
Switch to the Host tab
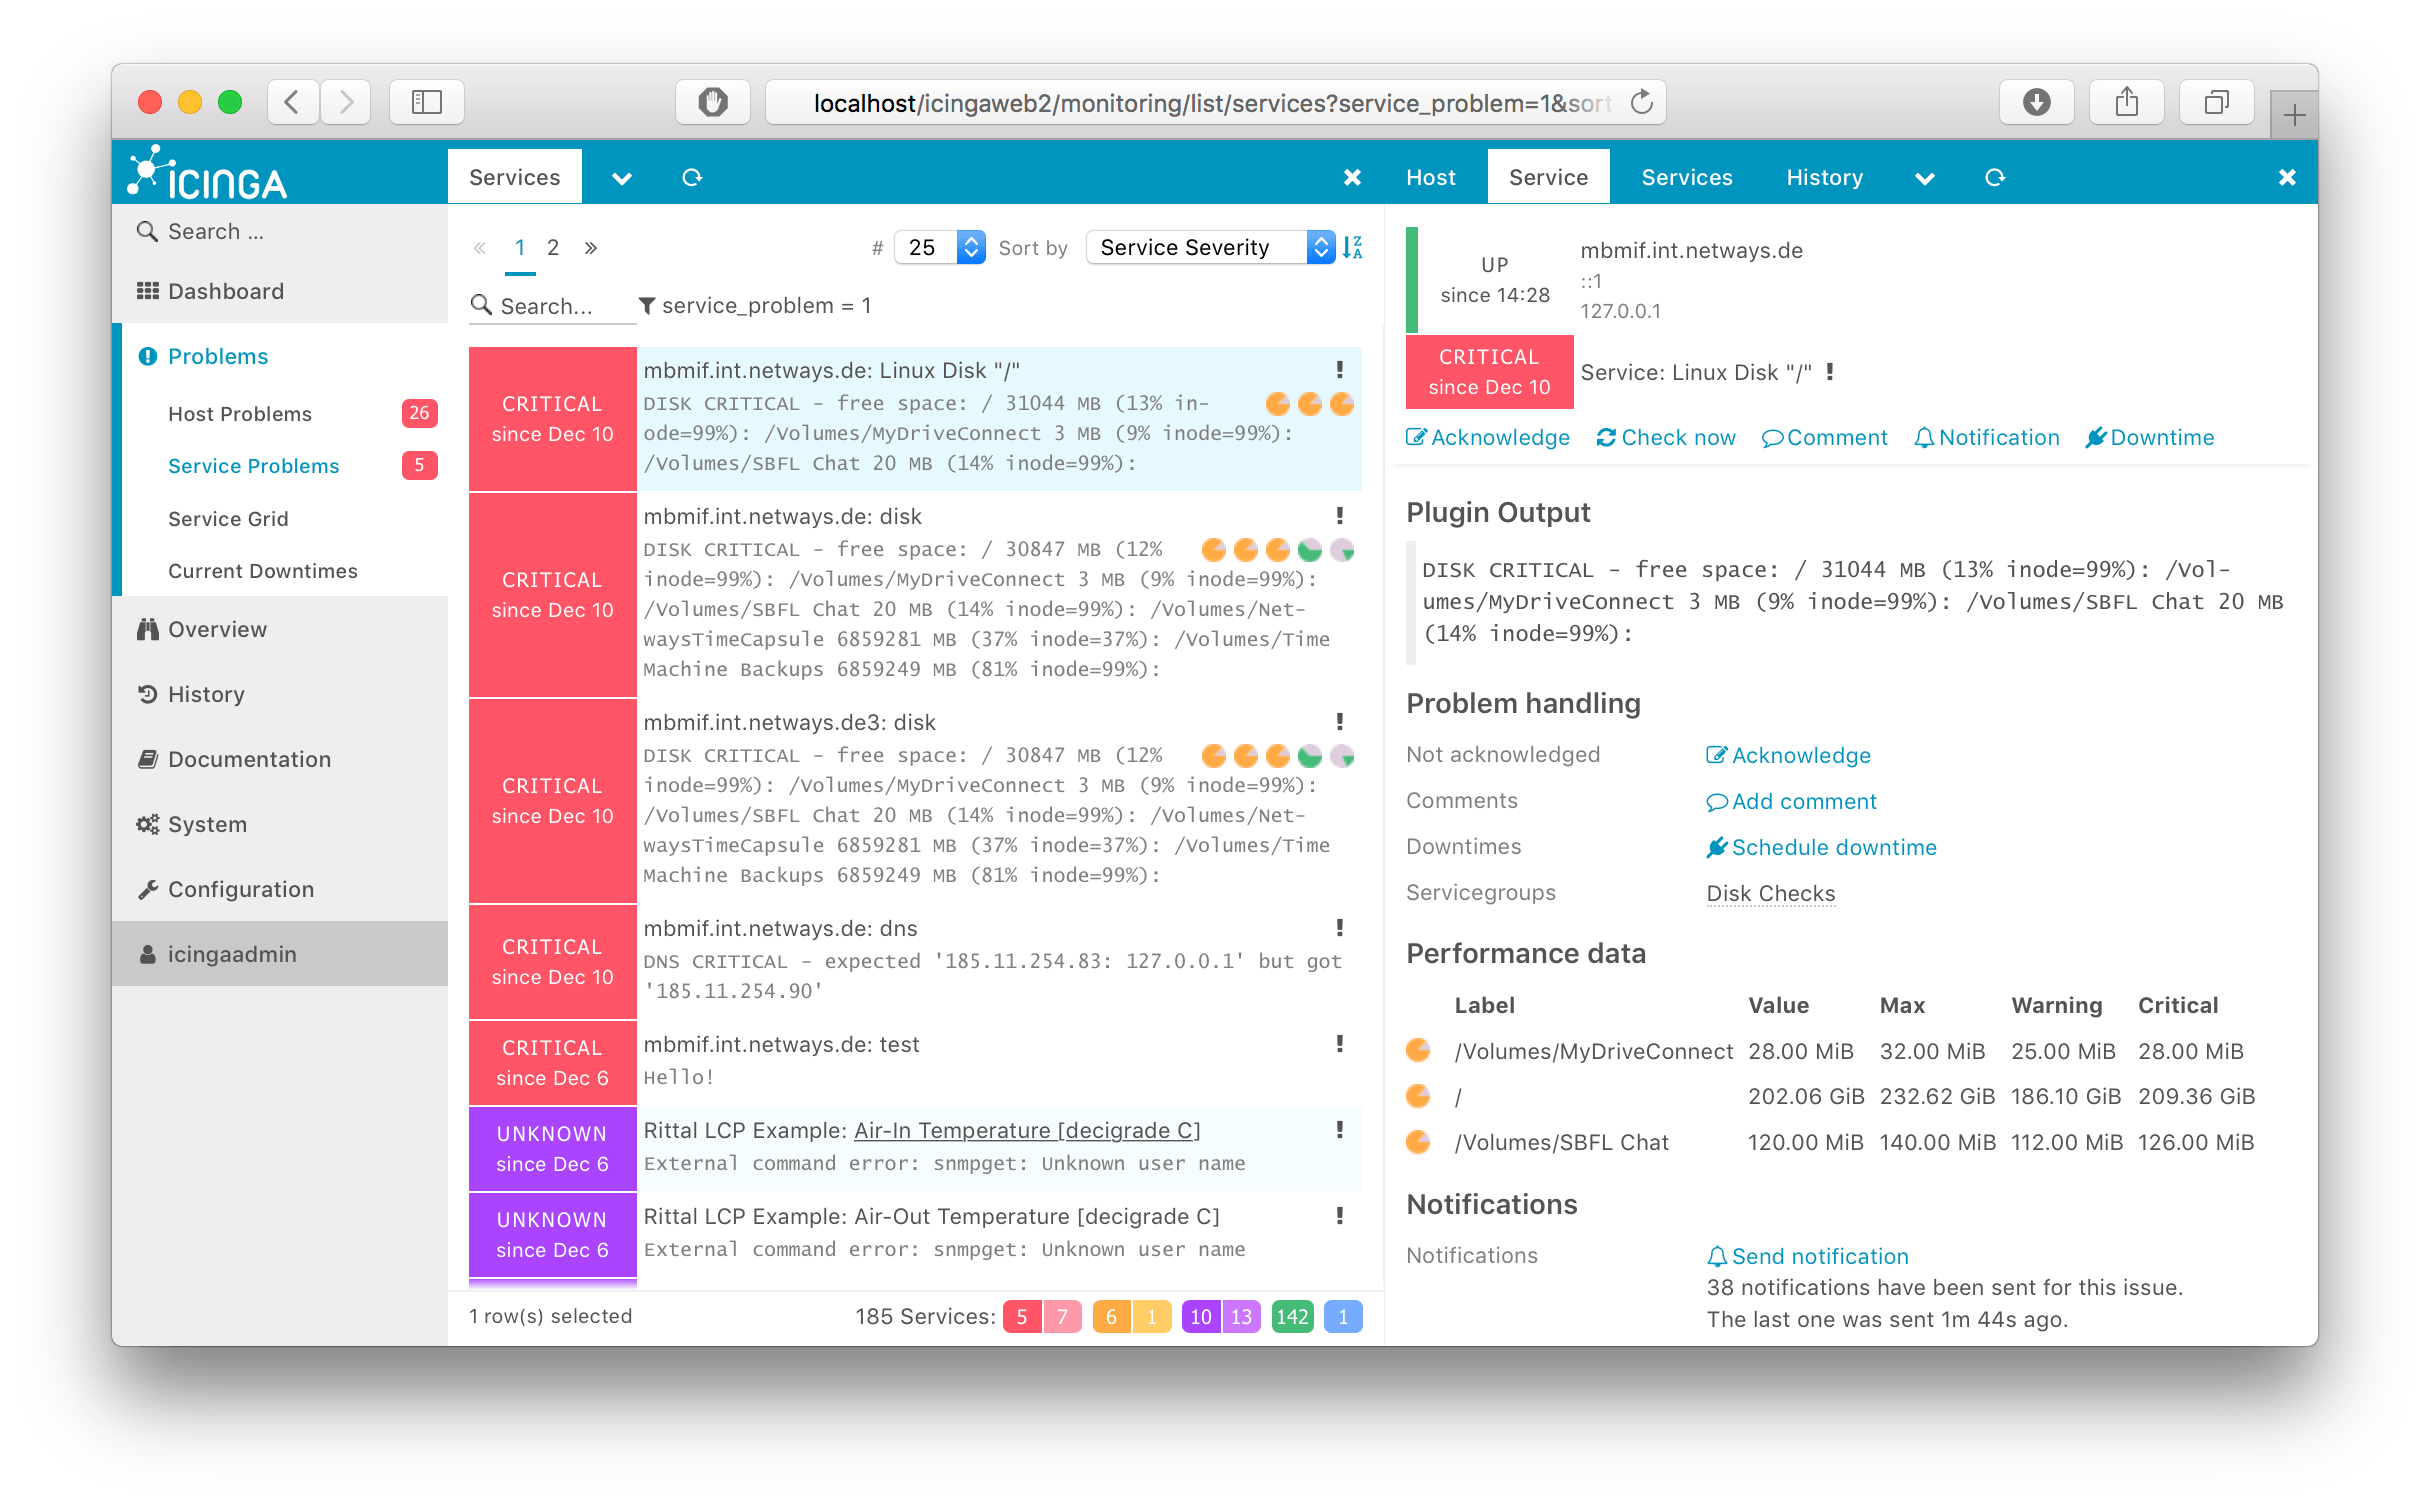[1430, 177]
